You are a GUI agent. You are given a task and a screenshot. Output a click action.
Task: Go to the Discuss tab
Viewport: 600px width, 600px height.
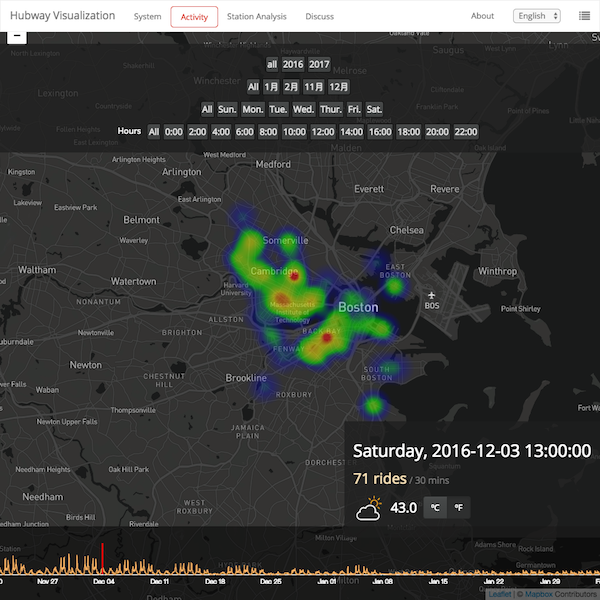click(320, 16)
